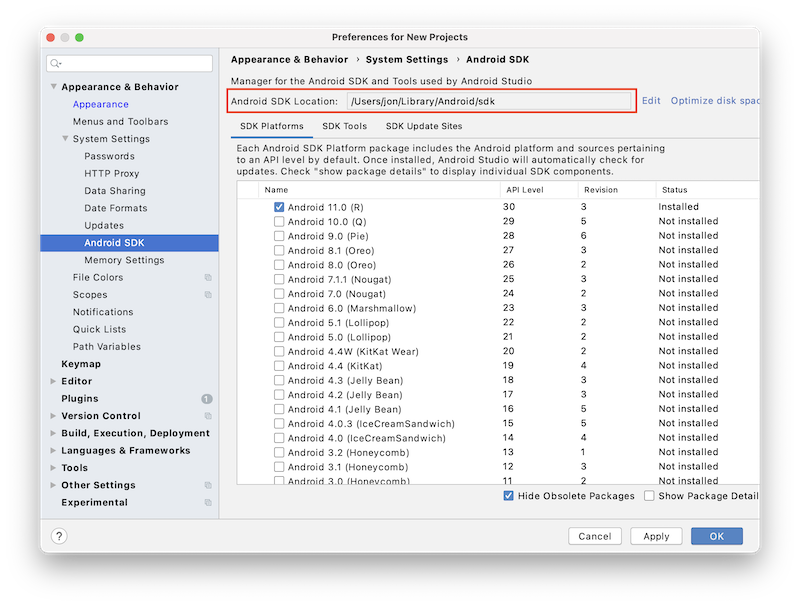
Task: Switch to the SDK Tools tab
Action: pos(344,126)
